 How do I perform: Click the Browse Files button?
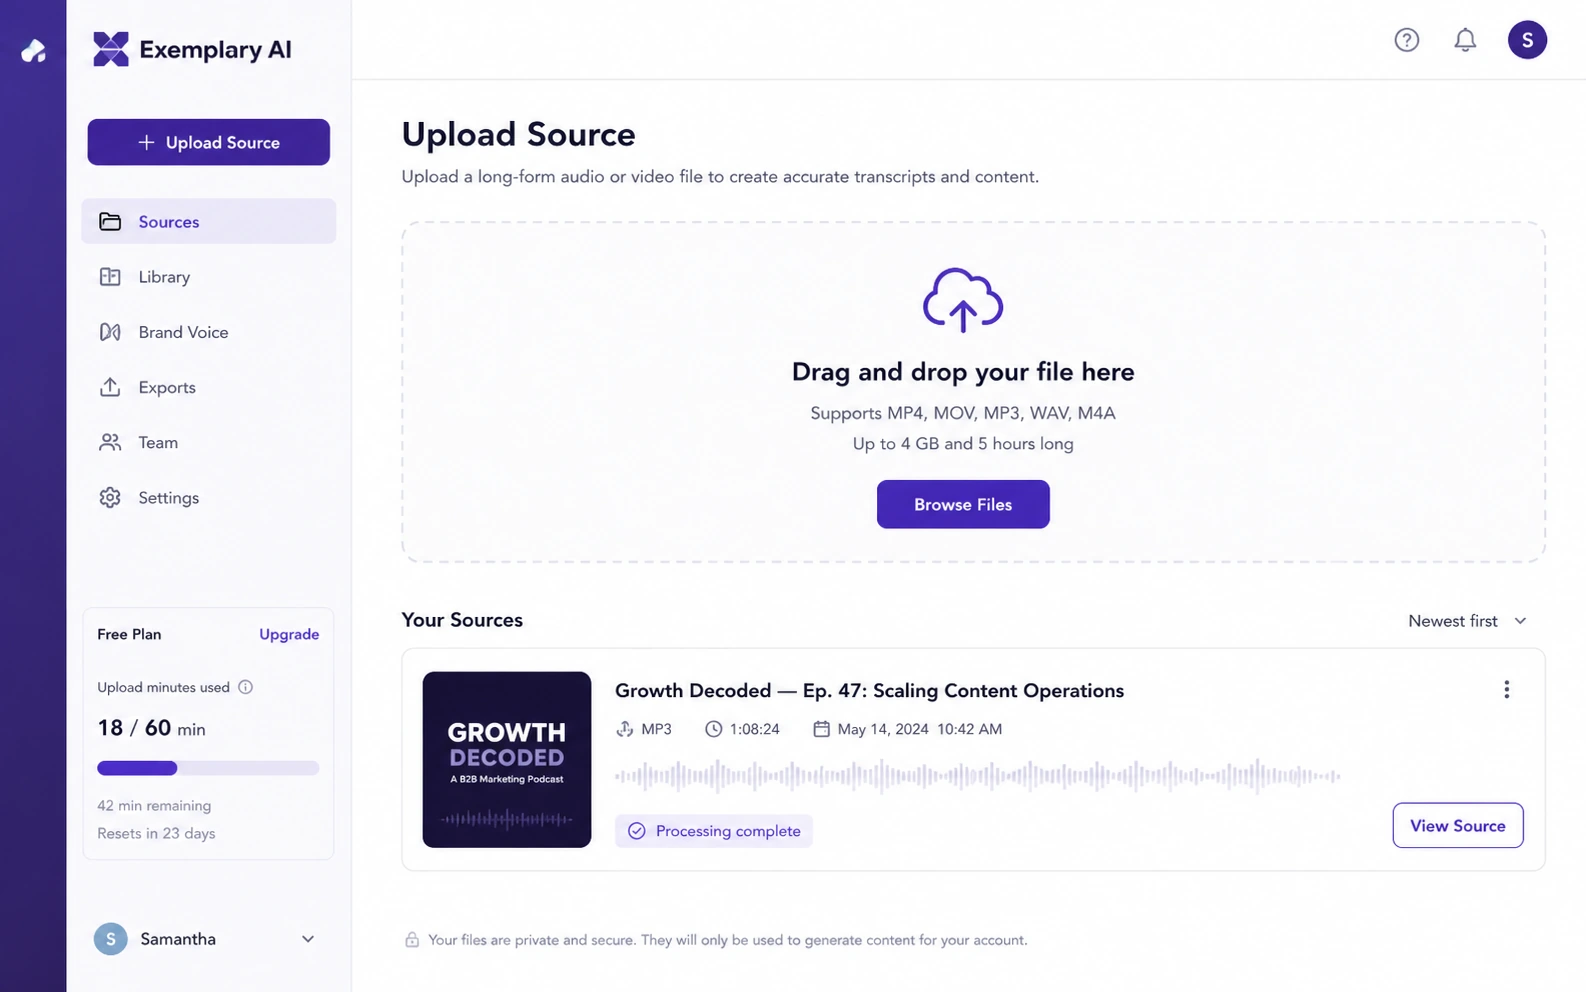click(963, 504)
